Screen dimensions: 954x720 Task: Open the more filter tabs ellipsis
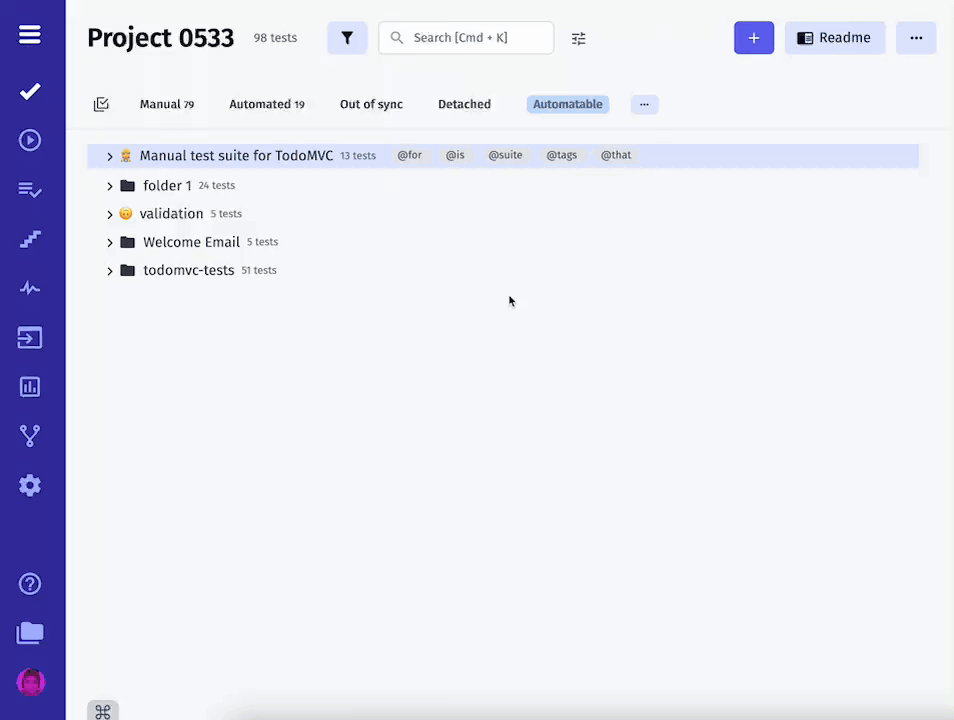coord(644,104)
